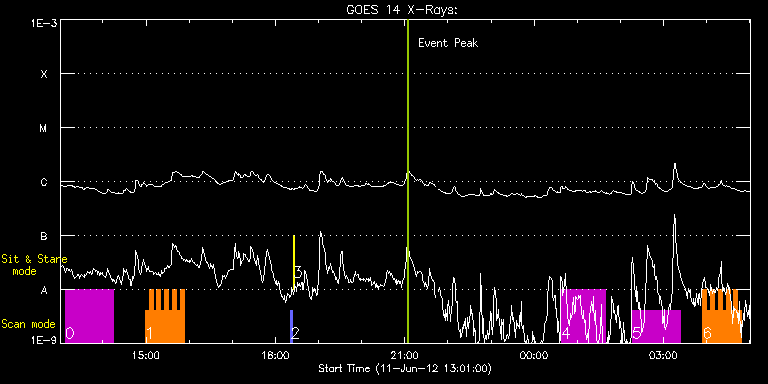The width and height of the screenshot is (768, 384).
Task: Click the green Event Peak vertical line
Action: coord(408,181)
